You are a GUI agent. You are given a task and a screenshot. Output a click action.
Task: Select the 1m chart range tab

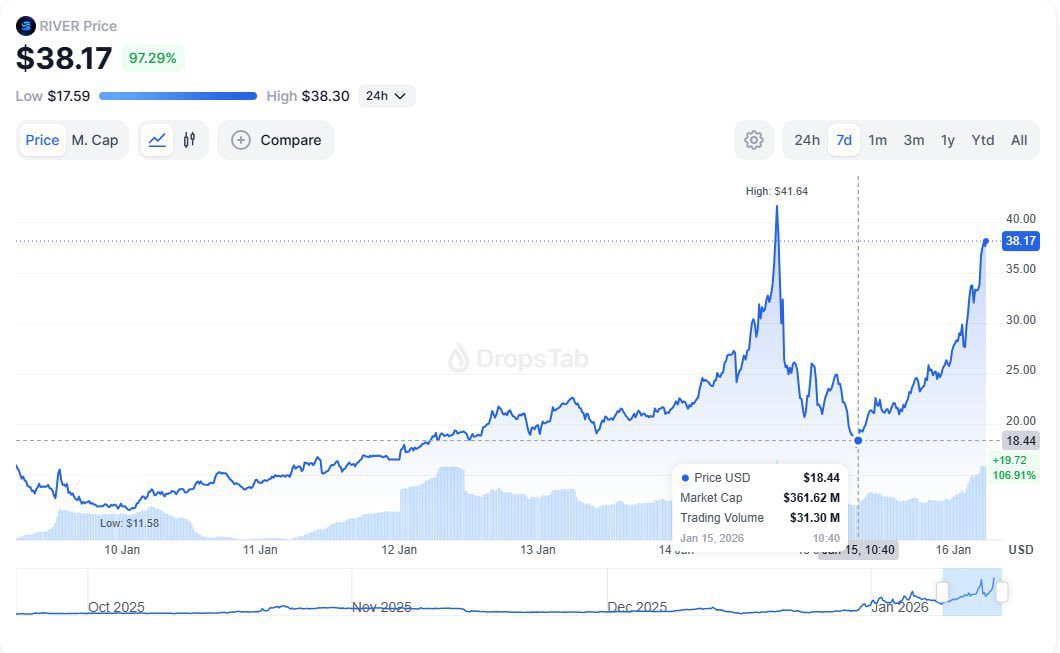(x=877, y=140)
